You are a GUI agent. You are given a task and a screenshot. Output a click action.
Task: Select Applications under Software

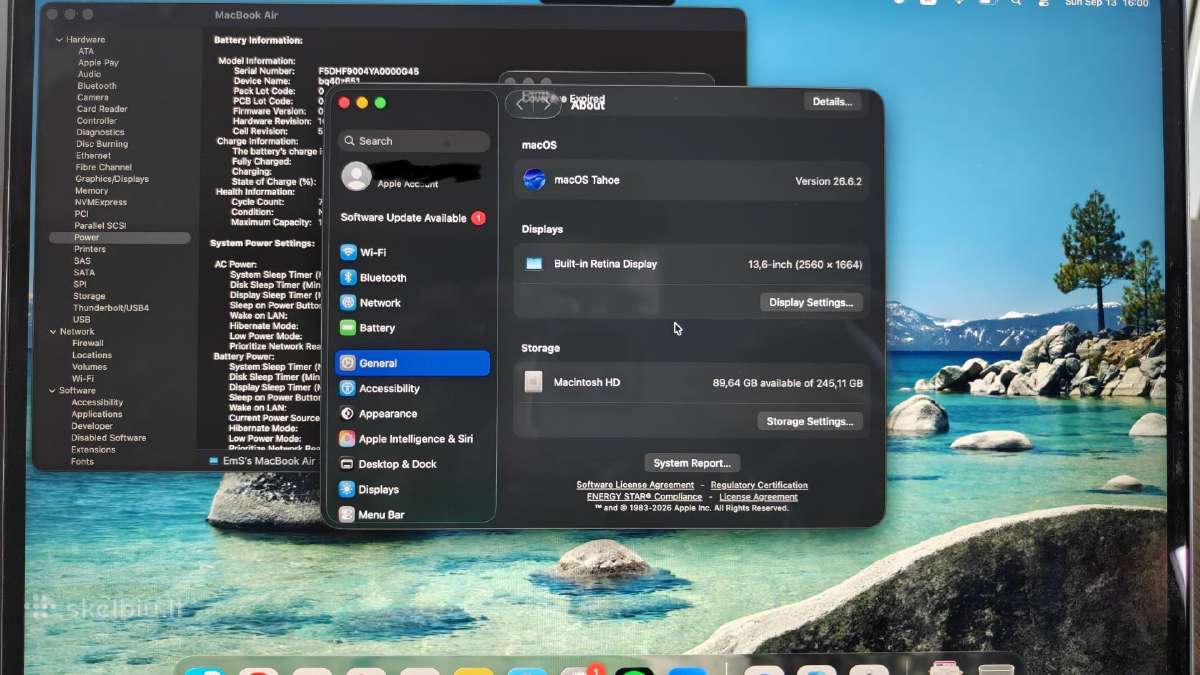click(x=96, y=414)
